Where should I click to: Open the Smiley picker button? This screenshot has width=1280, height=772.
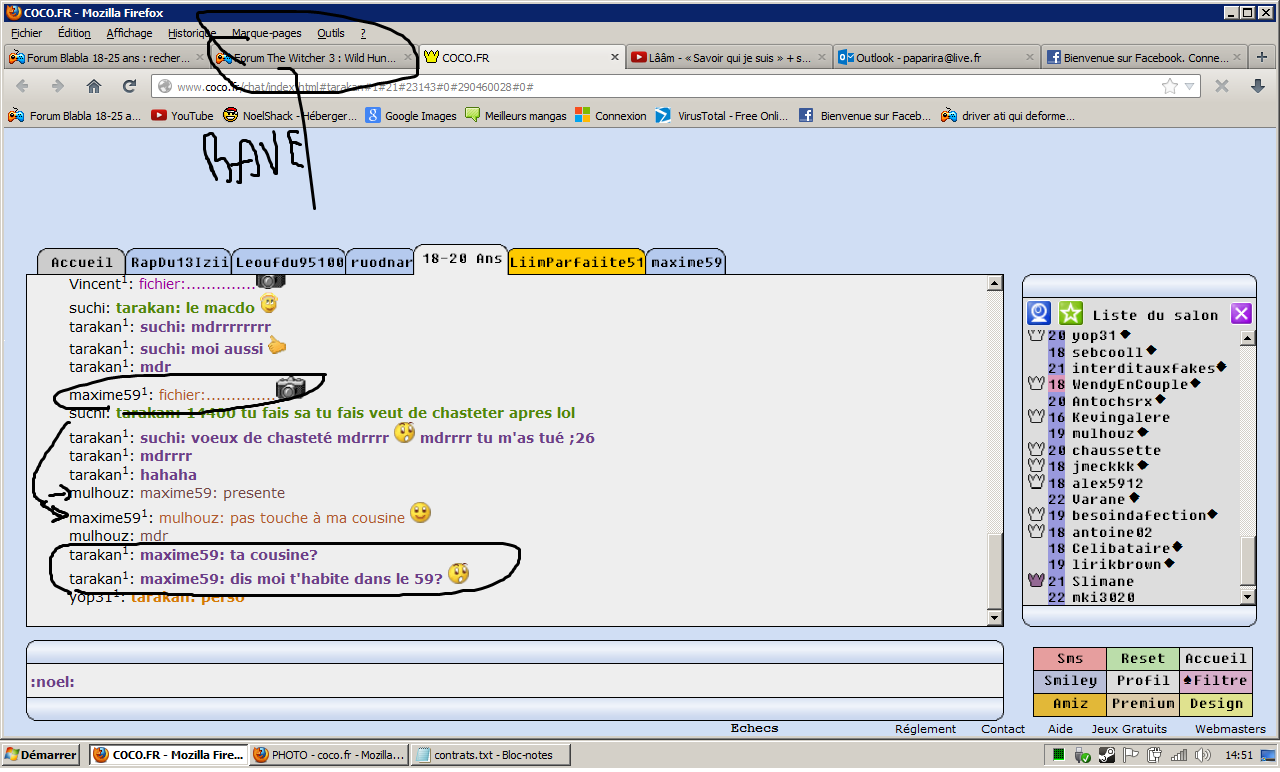pyautogui.click(x=1069, y=681)
